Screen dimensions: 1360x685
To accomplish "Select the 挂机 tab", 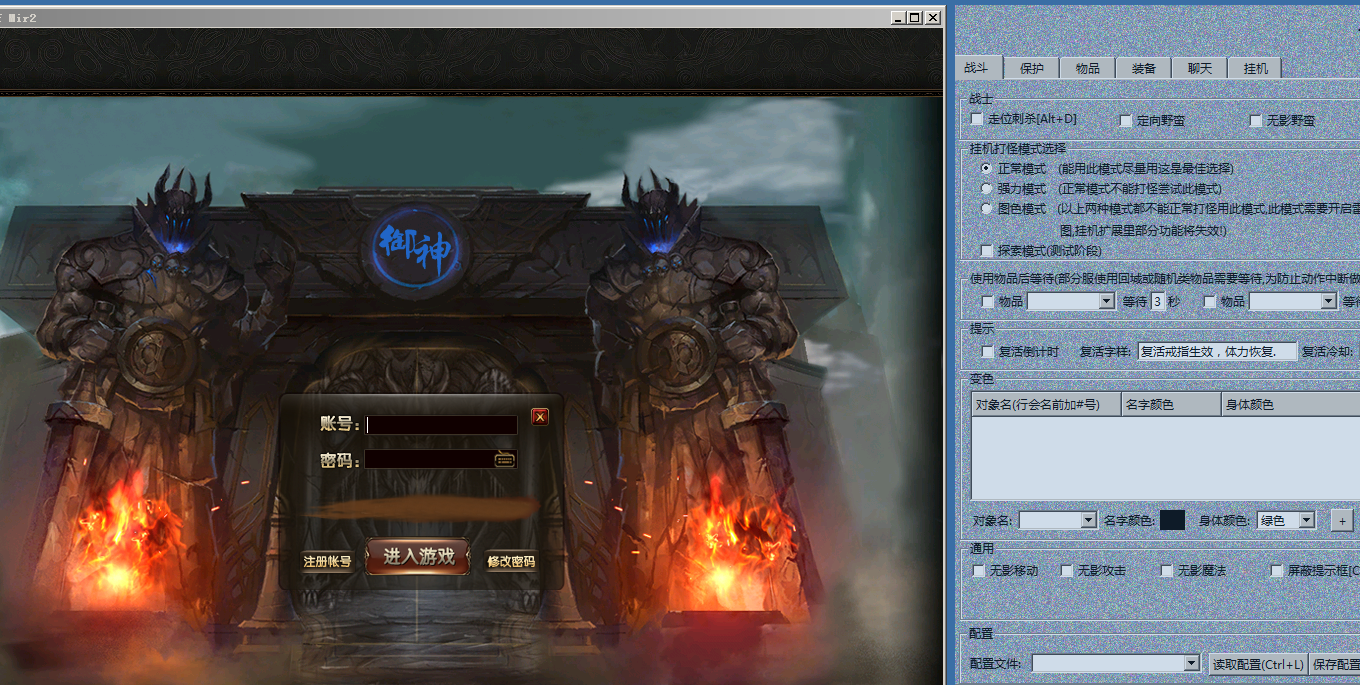I will 1256,68.
